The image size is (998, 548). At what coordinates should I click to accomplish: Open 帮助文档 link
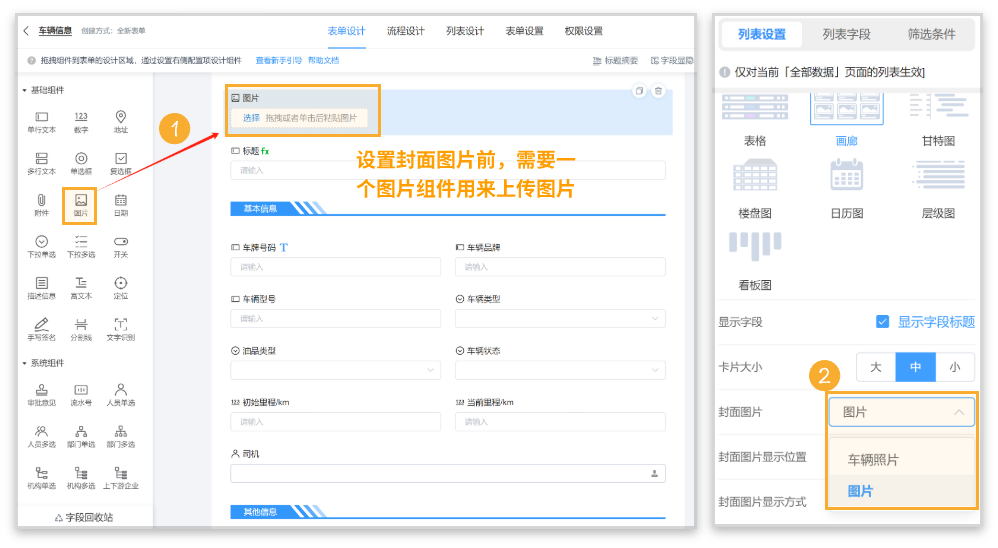(x=323, y=60)
